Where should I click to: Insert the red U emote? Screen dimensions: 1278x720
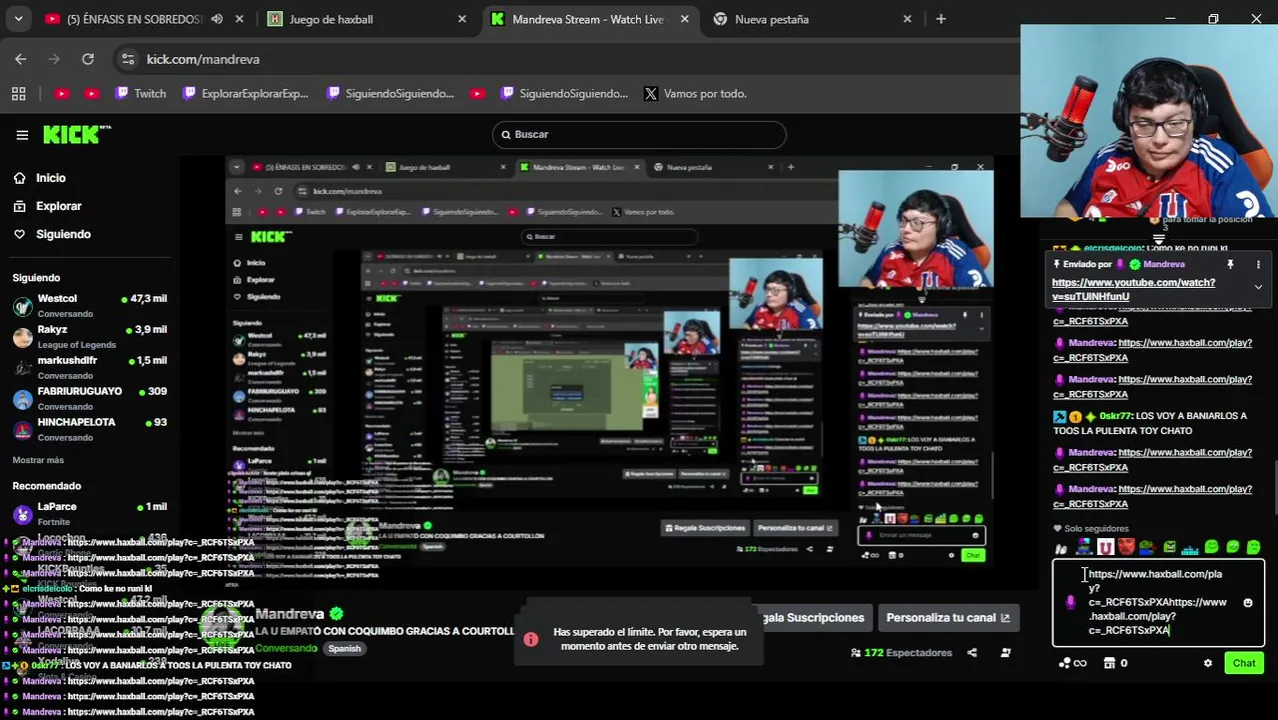pos(1105,547)
